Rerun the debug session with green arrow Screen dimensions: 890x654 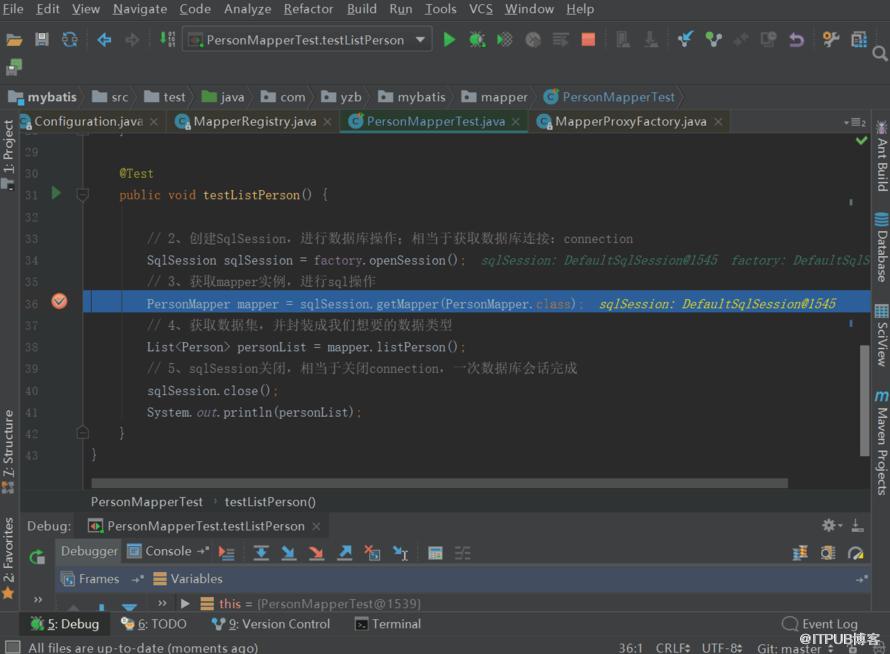37,556
